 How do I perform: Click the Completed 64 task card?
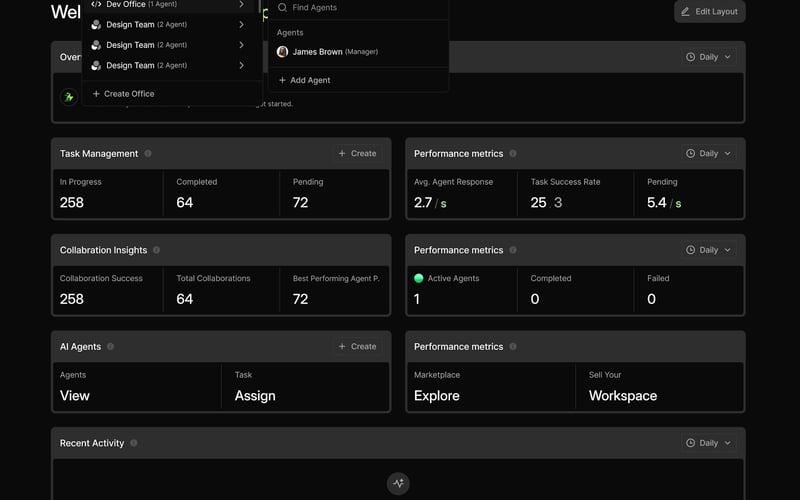[x=221, y=194]
